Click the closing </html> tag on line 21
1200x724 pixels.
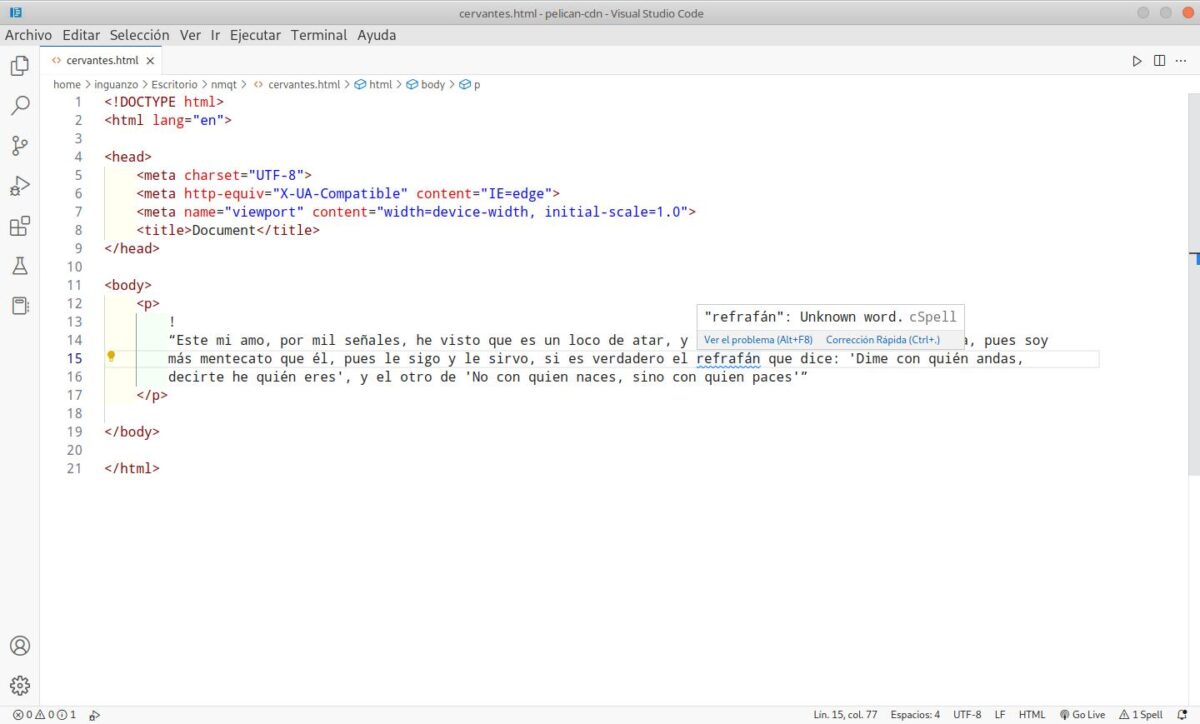click(x=132, y=468)
